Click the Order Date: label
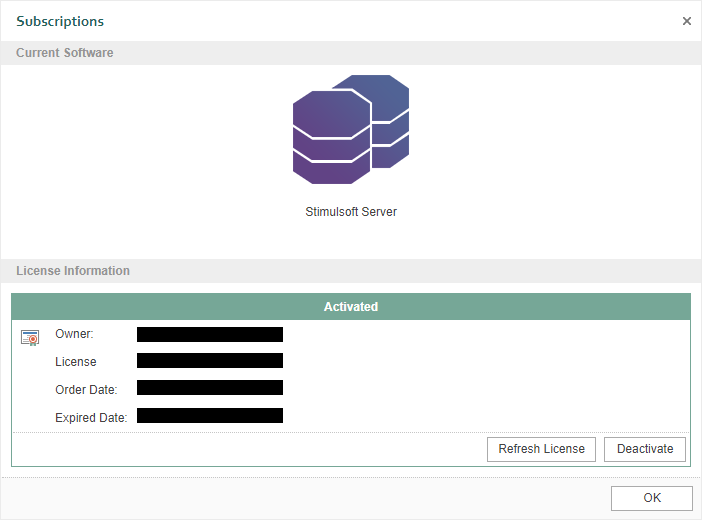702x520 pixels. [86, 390]
